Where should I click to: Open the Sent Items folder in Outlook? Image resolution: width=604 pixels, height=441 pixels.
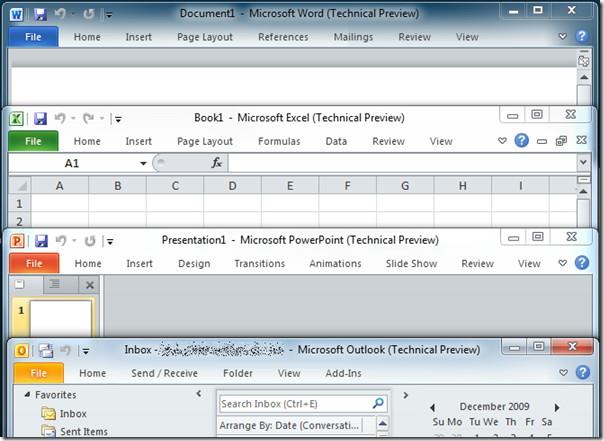[x=83, y=431]
